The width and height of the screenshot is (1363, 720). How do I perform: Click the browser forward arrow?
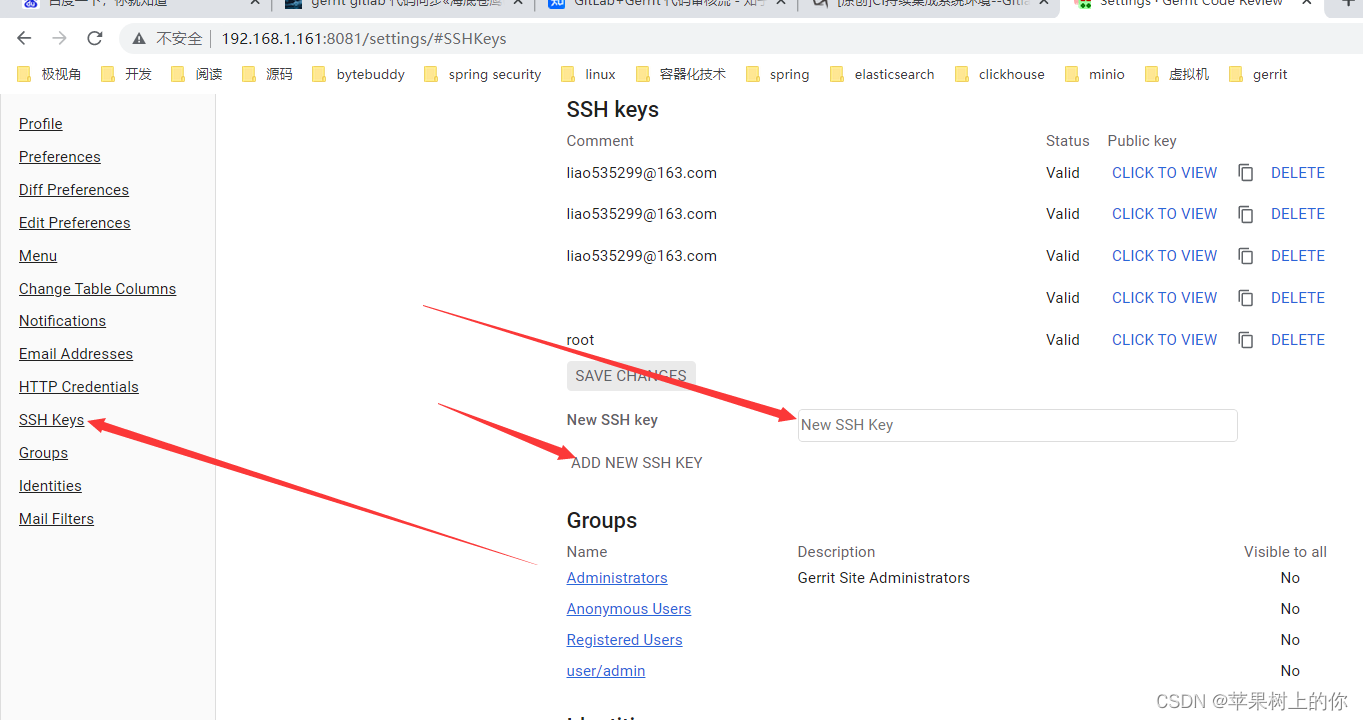coord(60,39)
